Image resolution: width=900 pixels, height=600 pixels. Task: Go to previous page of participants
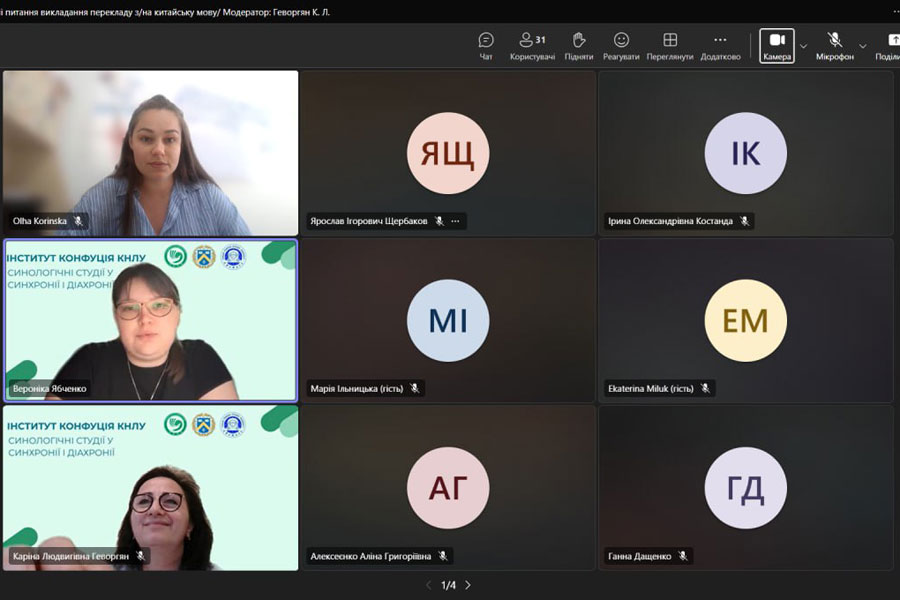(x=429, y=585)
